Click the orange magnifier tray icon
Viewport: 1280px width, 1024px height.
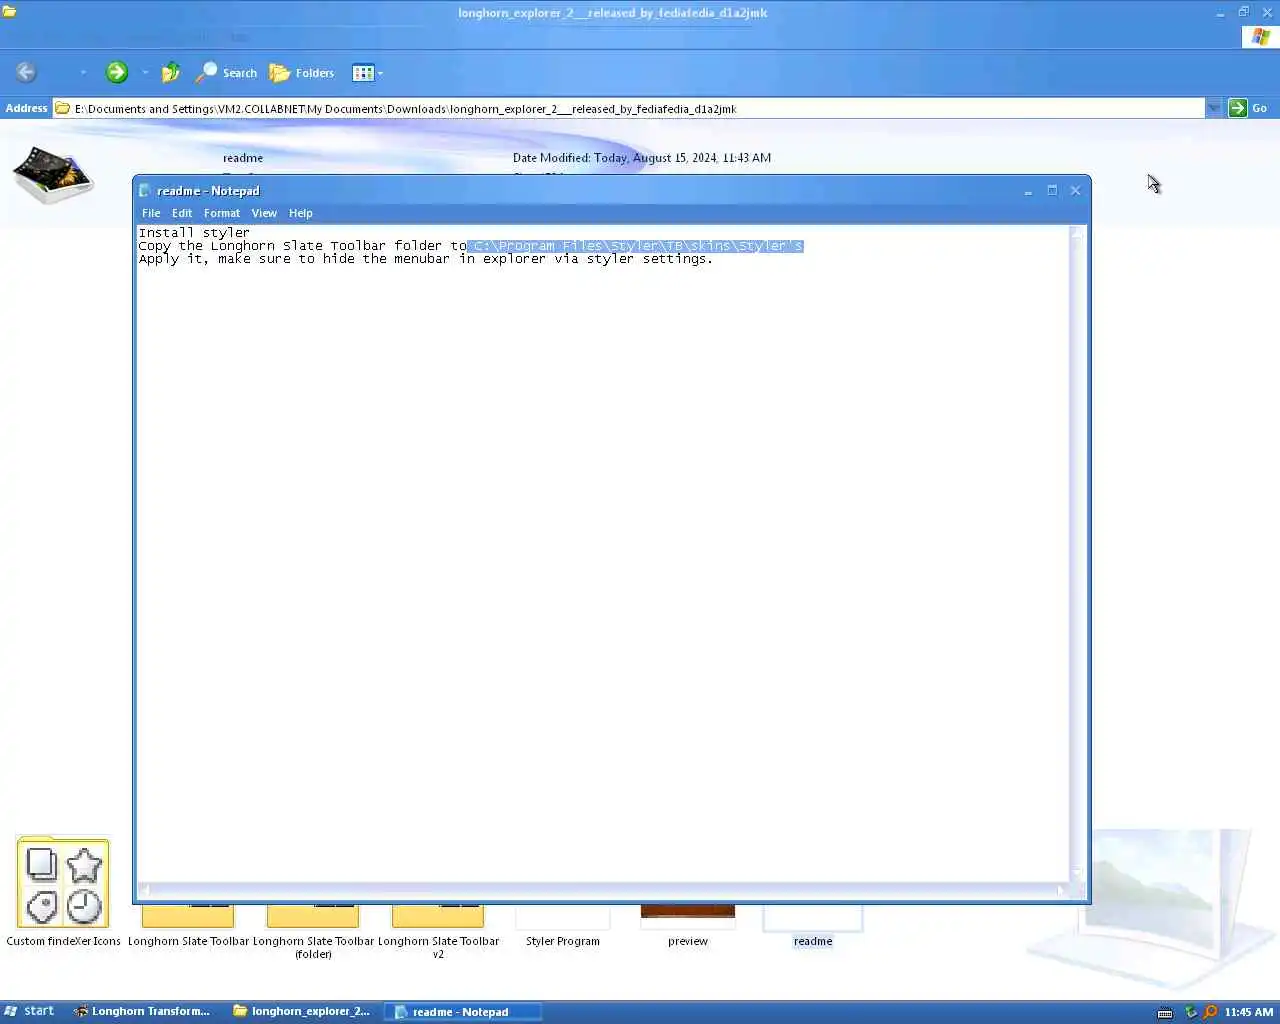pos(1210,1012)
